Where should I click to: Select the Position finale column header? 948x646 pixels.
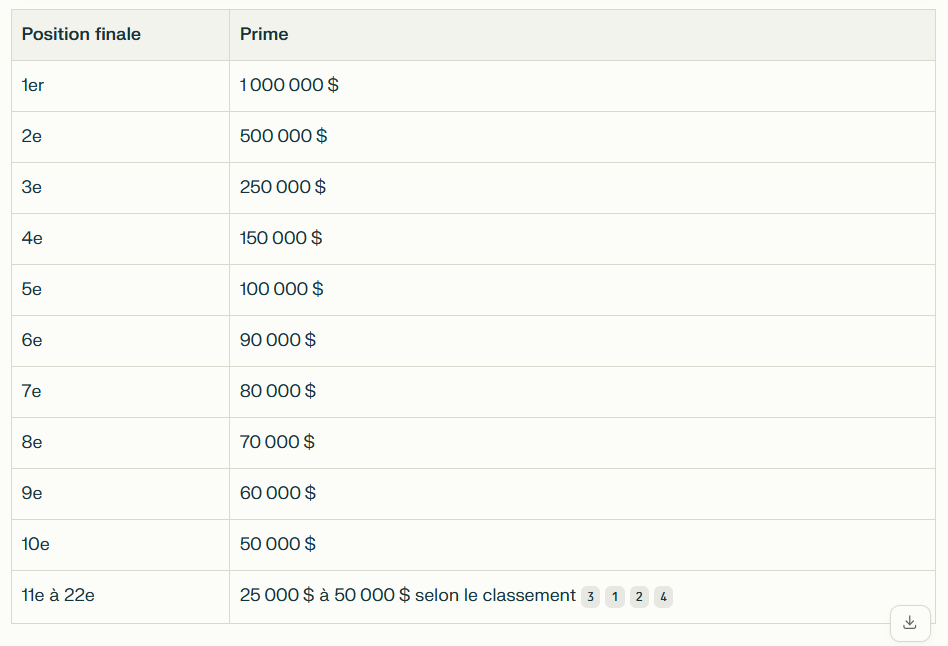[120, 34]
